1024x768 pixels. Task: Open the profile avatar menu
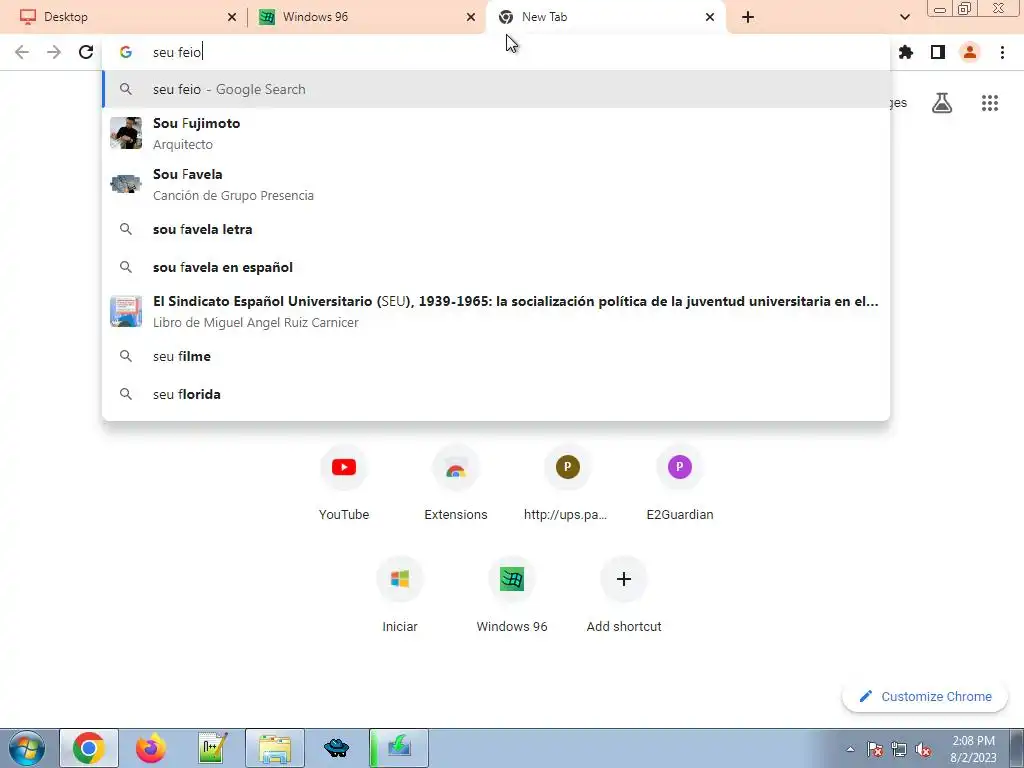[970, 52]
